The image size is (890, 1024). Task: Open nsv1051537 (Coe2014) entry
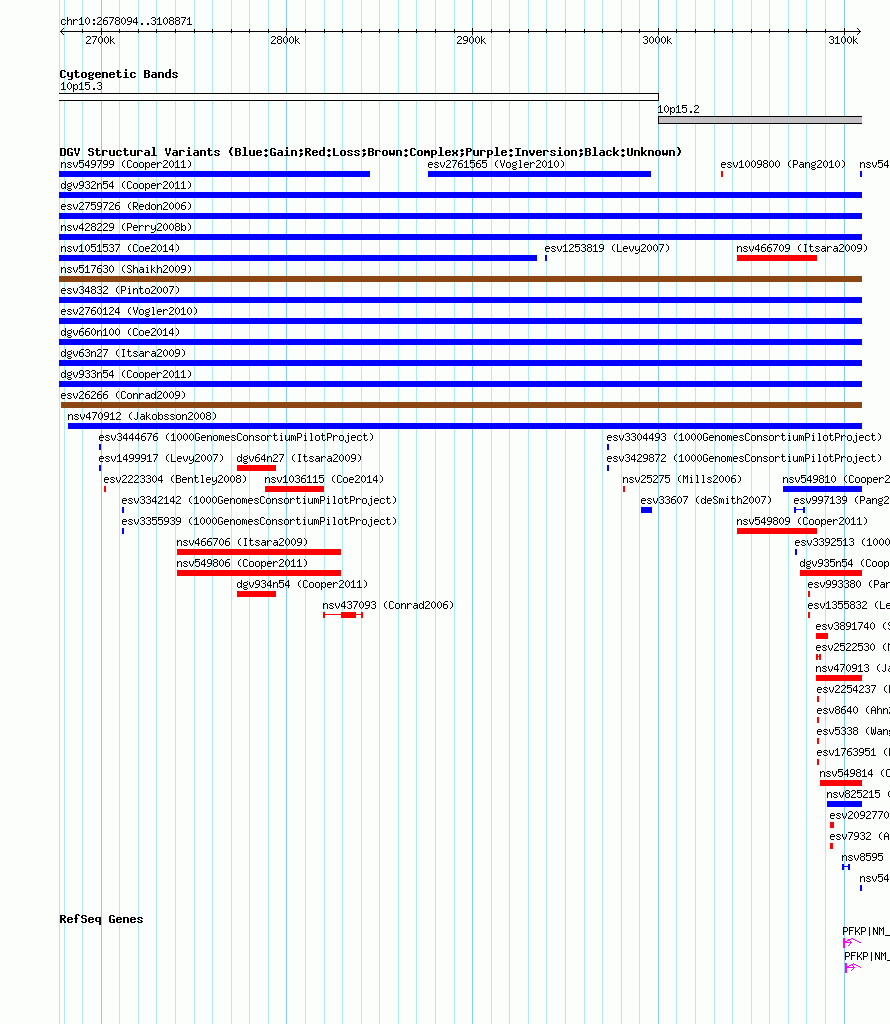coord(120,248)
